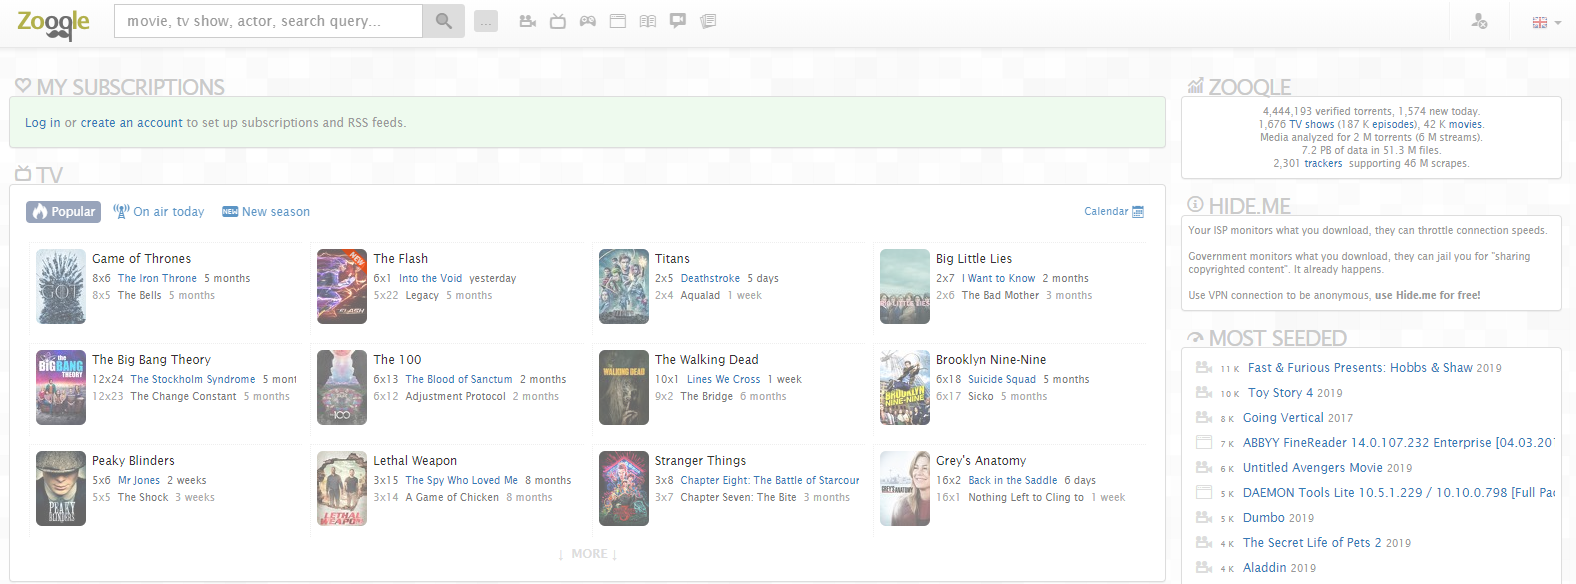The height and width of the screenshot is (584, 1576).
Task: Open episode The Iron Throne
Action: [157, 279]
